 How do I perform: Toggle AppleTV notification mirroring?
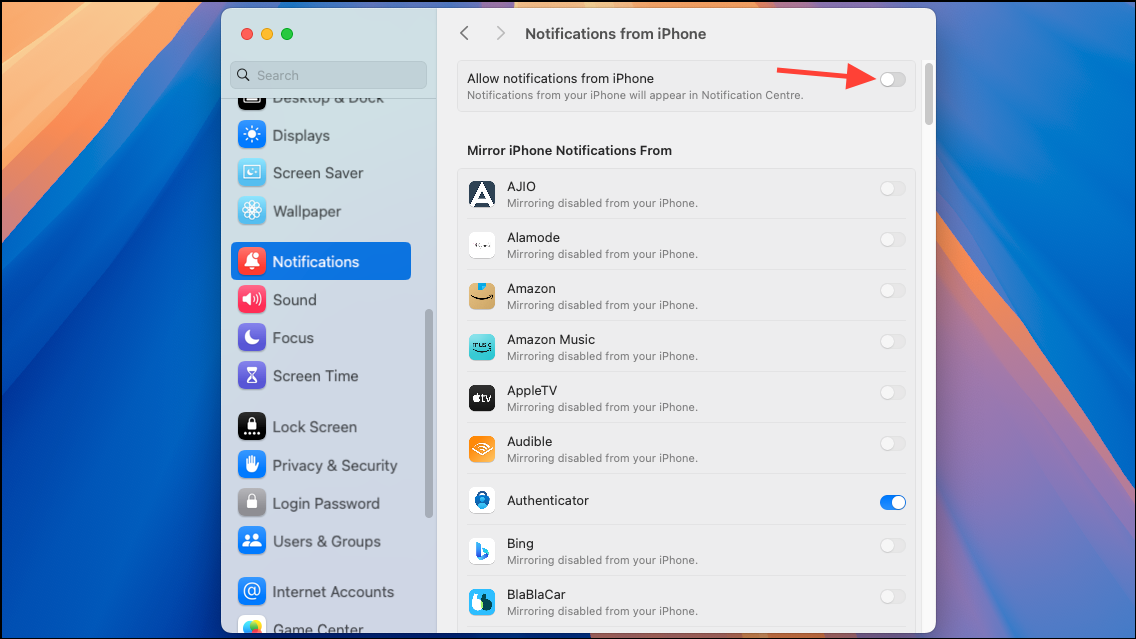893,393
